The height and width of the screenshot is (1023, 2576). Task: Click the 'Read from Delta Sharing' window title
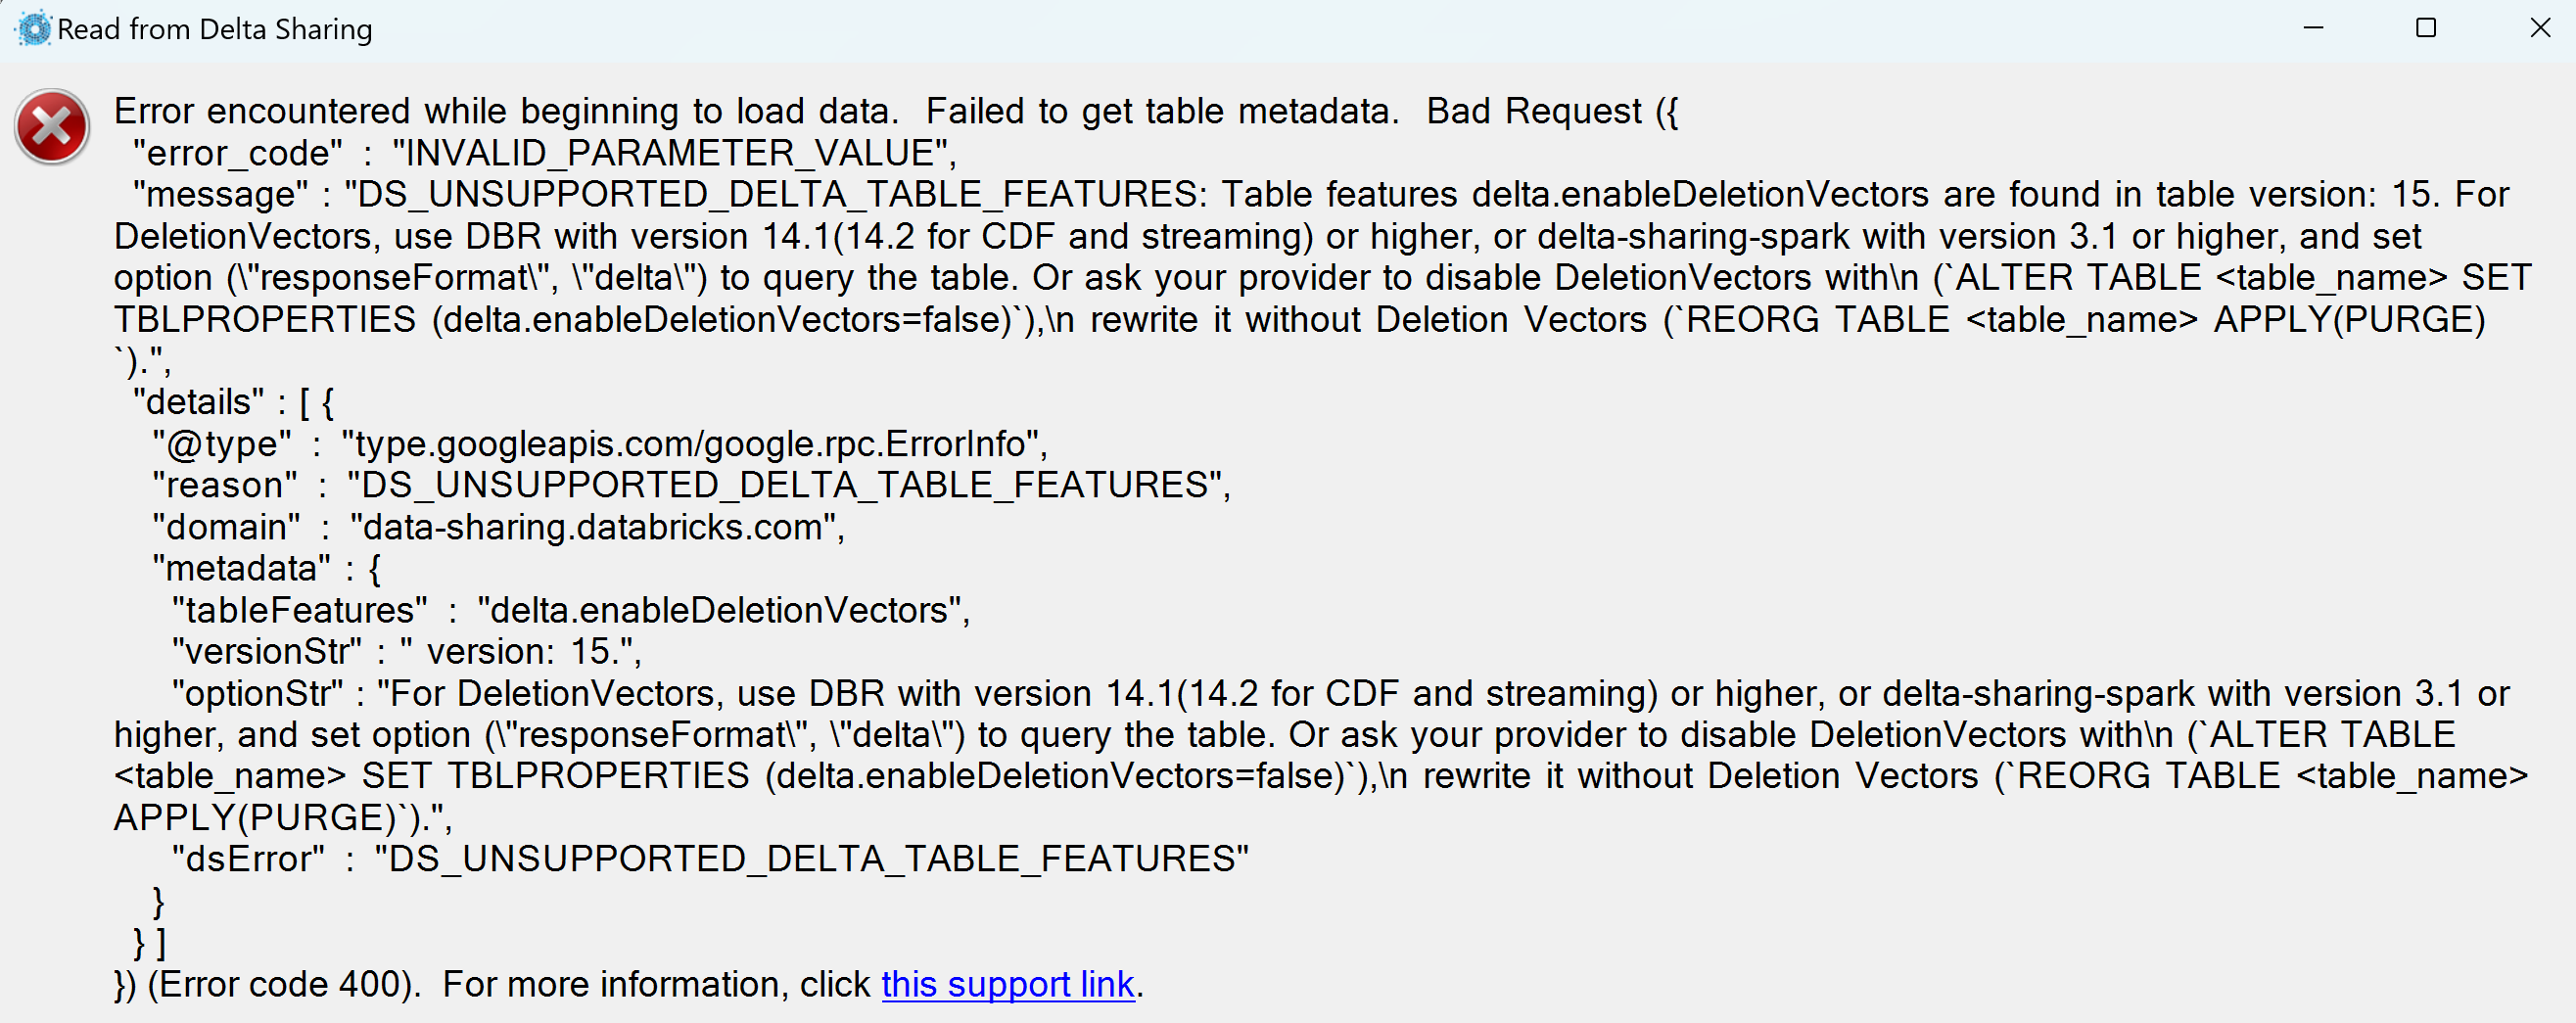pyautogui.click(x=214, y=29)
